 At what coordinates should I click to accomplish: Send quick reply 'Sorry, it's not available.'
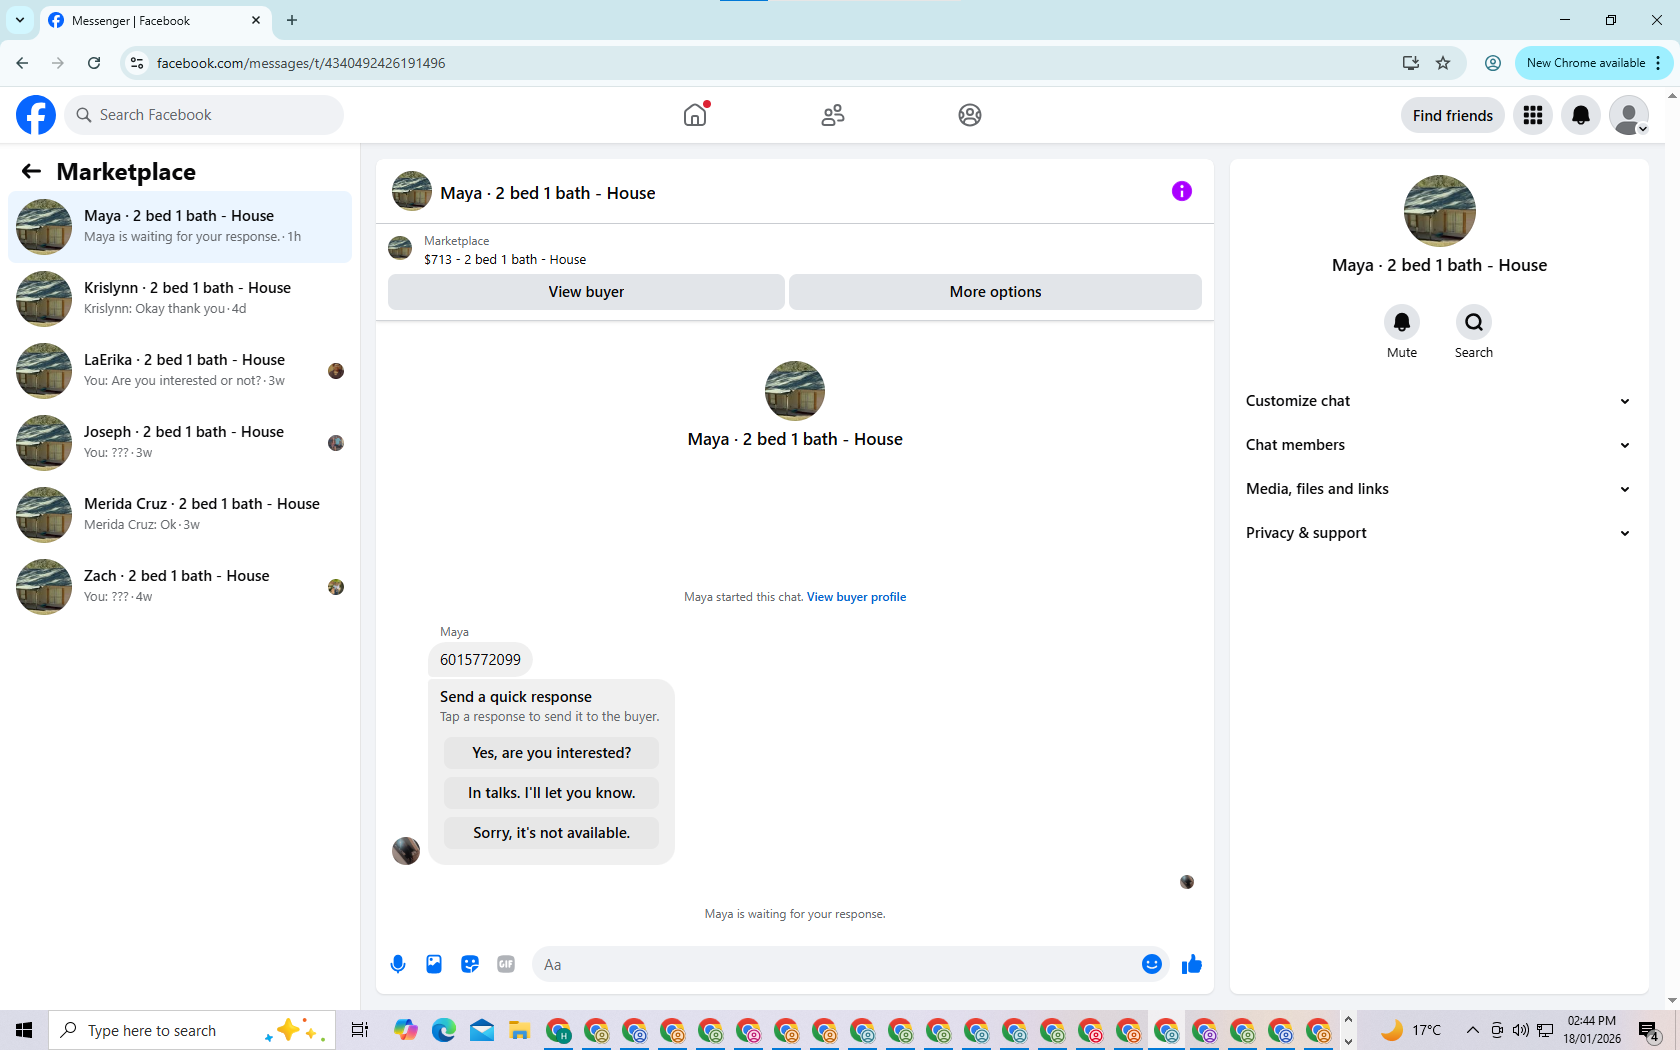pos(552,833)
